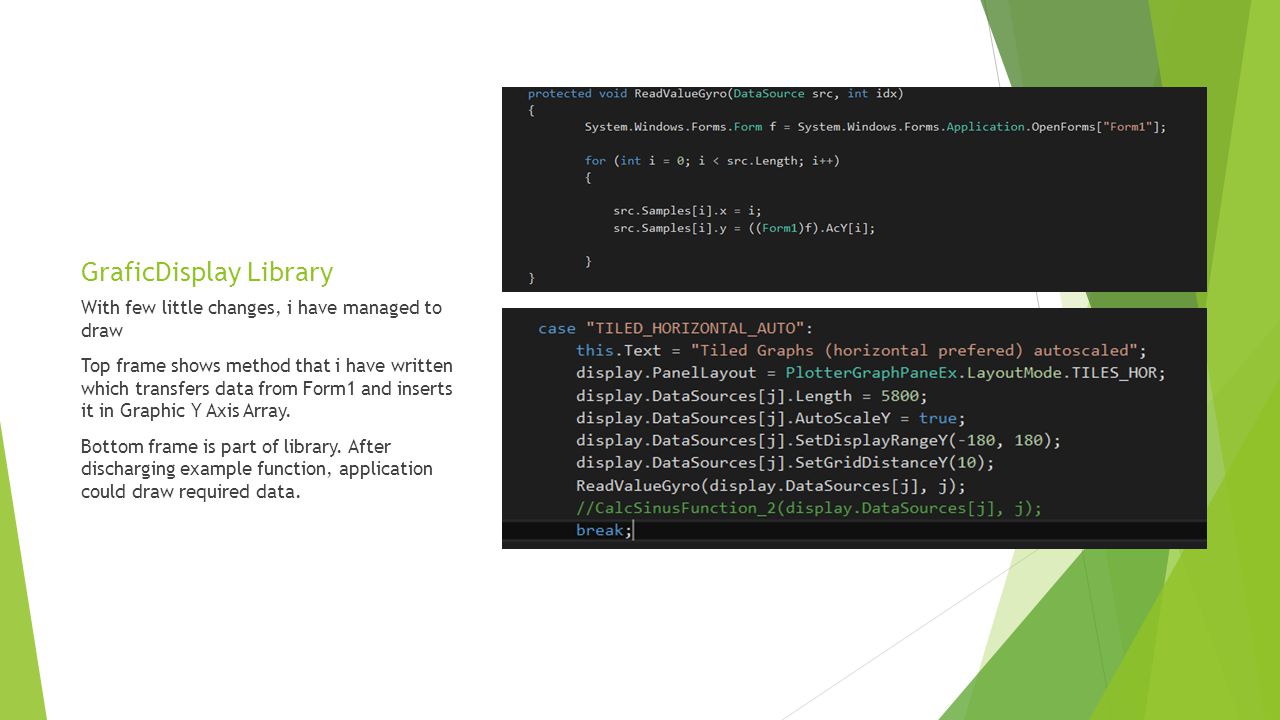Click the 'AutoScaleY = true;' line
The image size is (1280, 720).
(770, 418)
